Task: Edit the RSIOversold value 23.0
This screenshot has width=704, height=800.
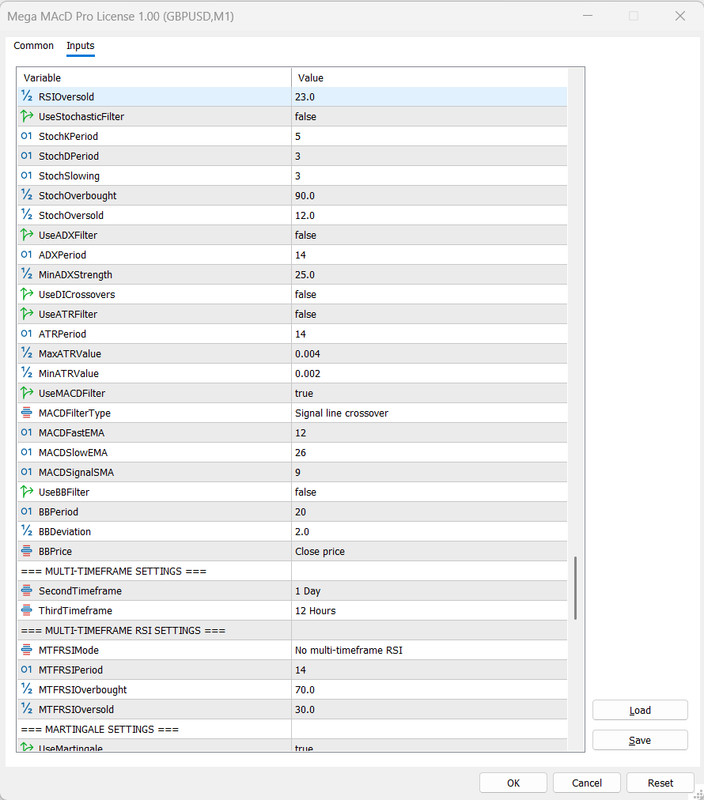Action: click(x=429, y=96)
